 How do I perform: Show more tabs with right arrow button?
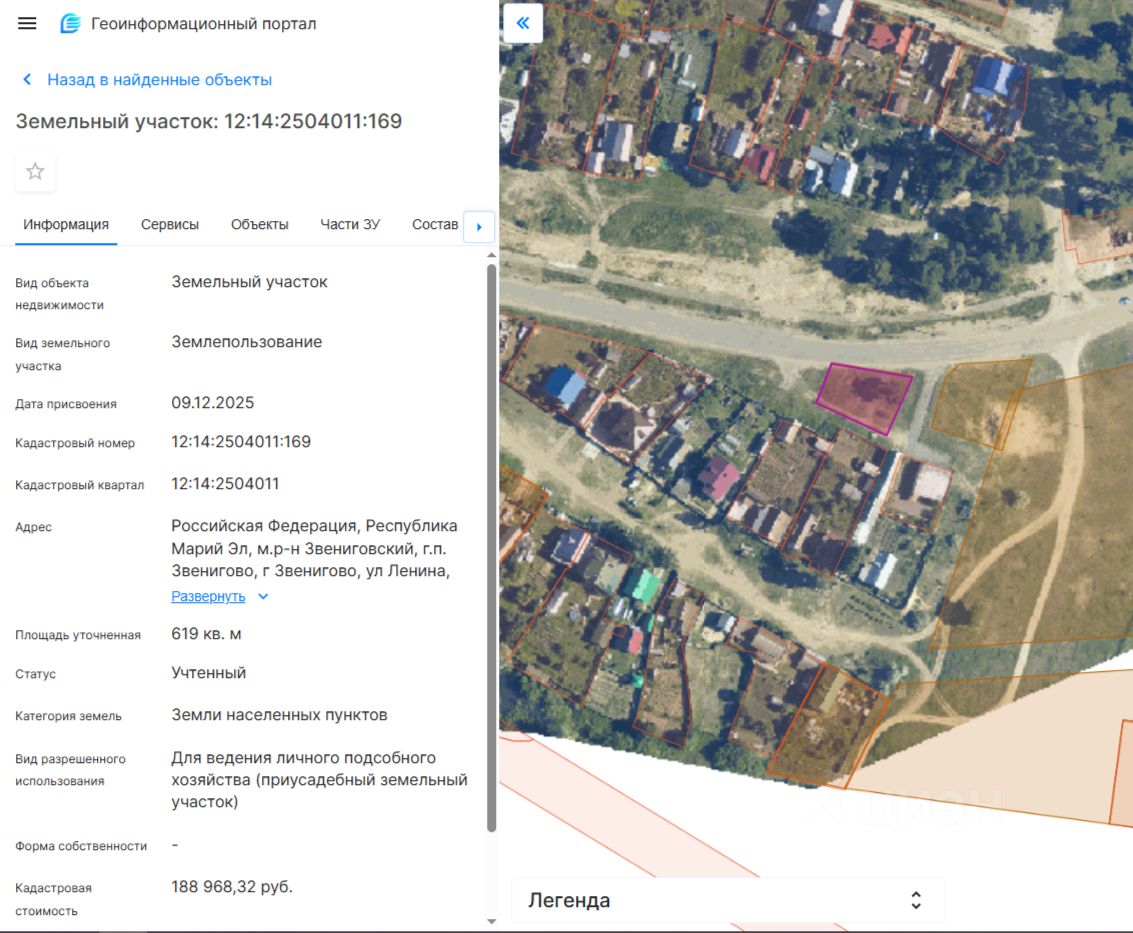(x=479, y=227)
